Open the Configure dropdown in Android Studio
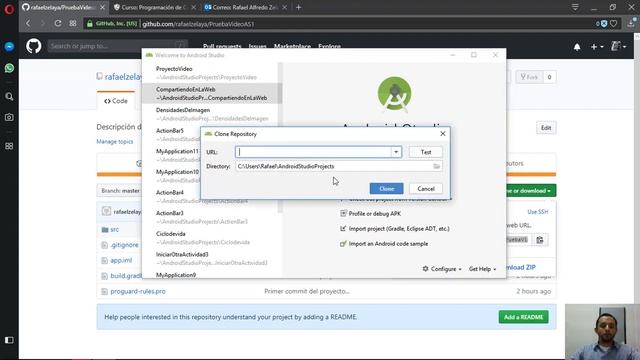Image resolution: width=640 pixels, height=360 pixels. point(442,269)
